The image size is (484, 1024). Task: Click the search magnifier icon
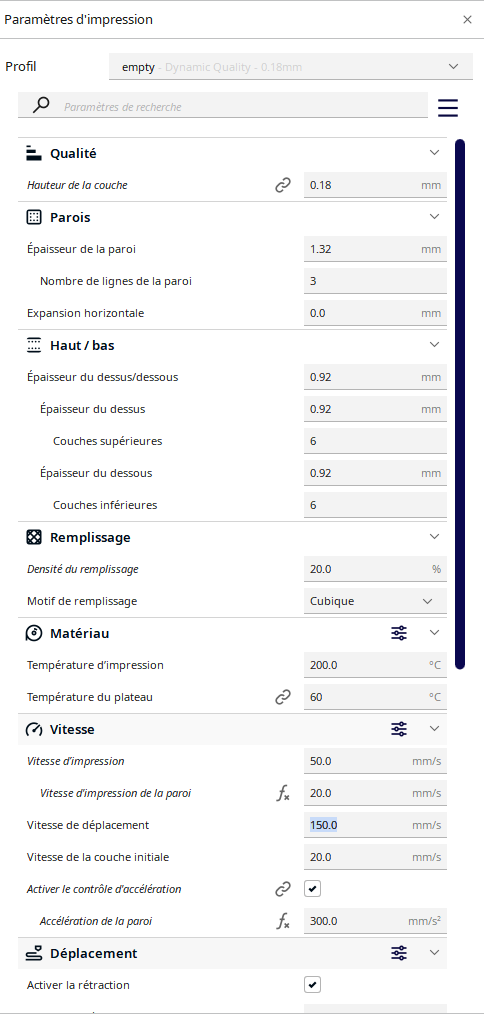(41, 104)
